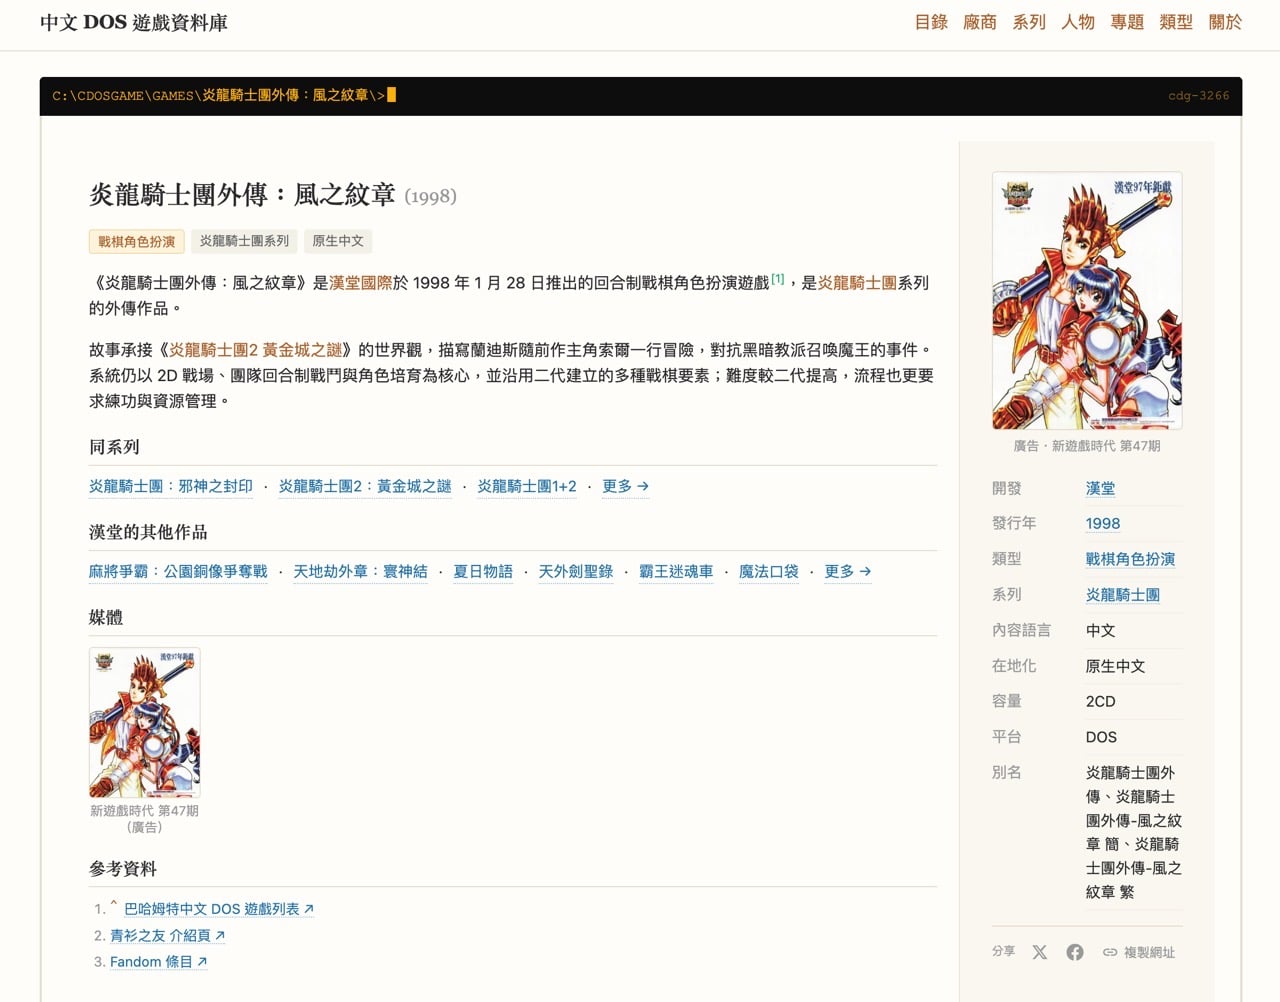Jump back via ^ caret in reference 1
This screenshot has height=1002, width=1280.
click(x=114, y=906)
